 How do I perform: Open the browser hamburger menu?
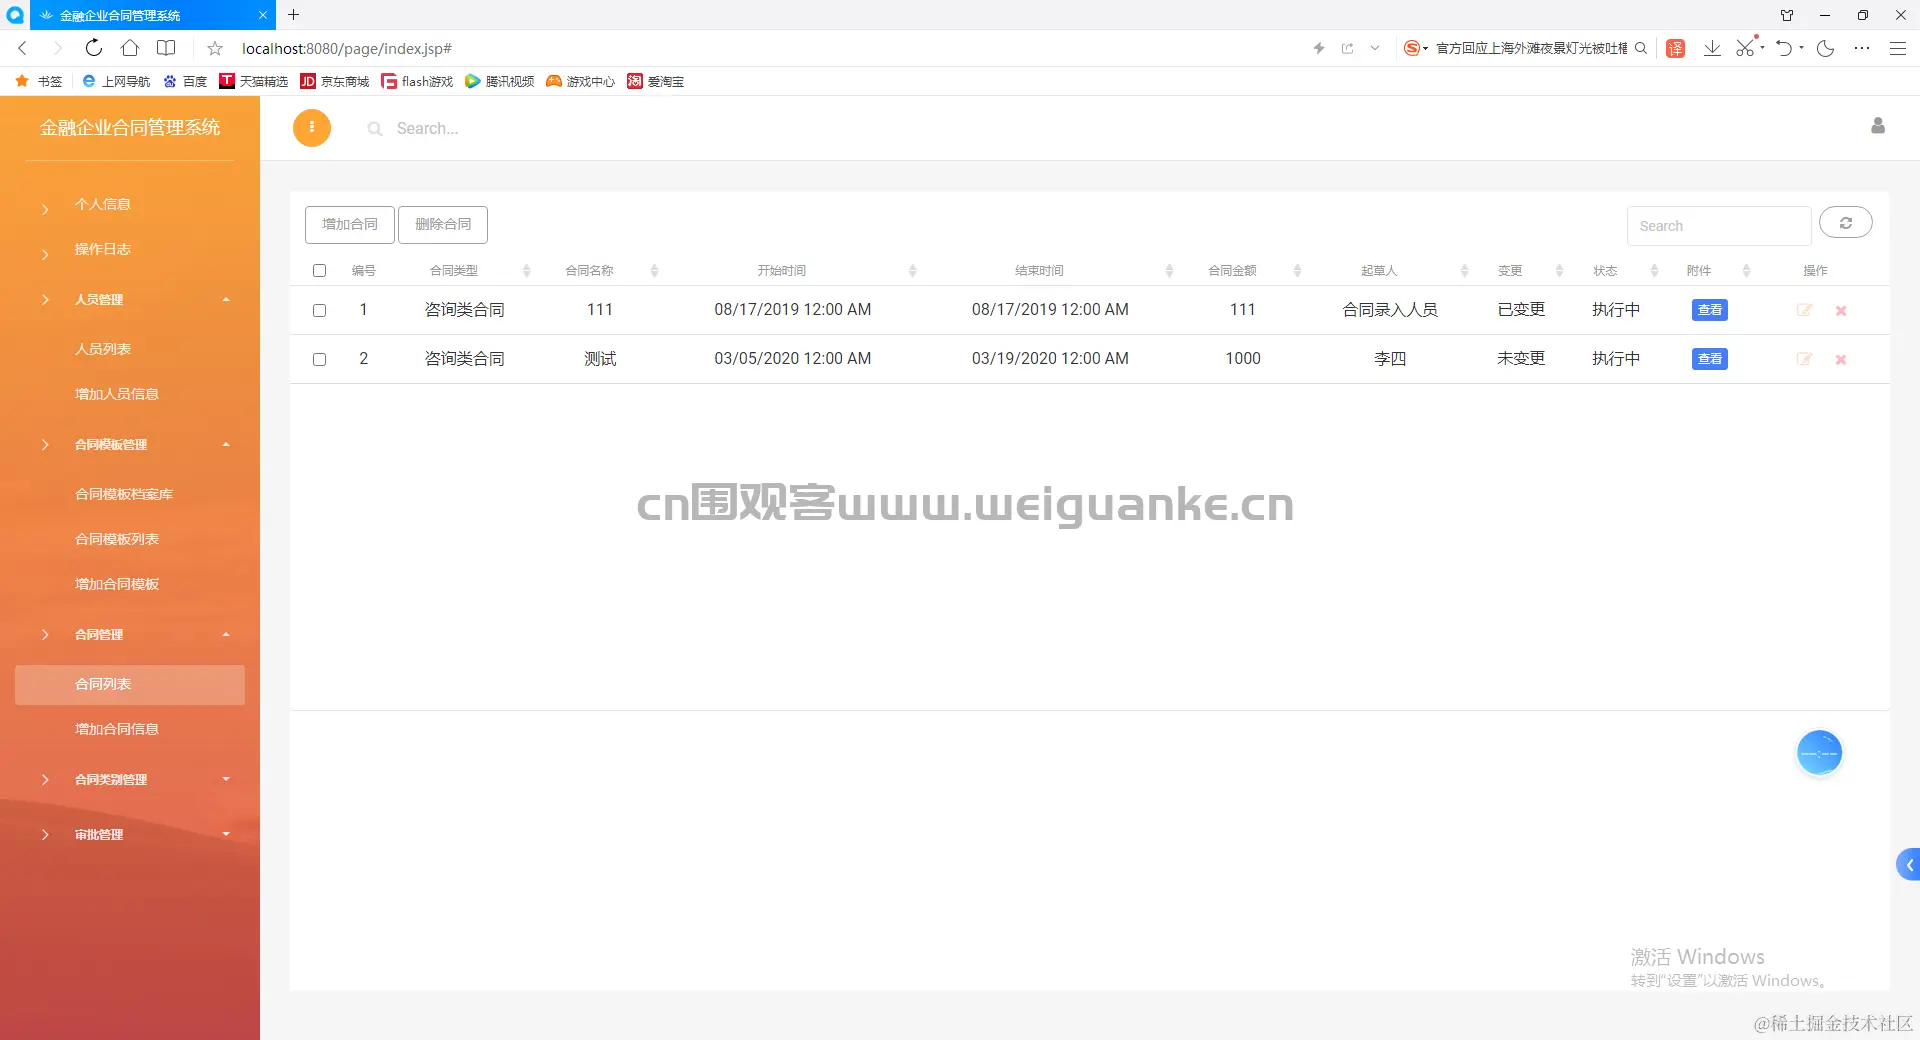[1897, 48]
